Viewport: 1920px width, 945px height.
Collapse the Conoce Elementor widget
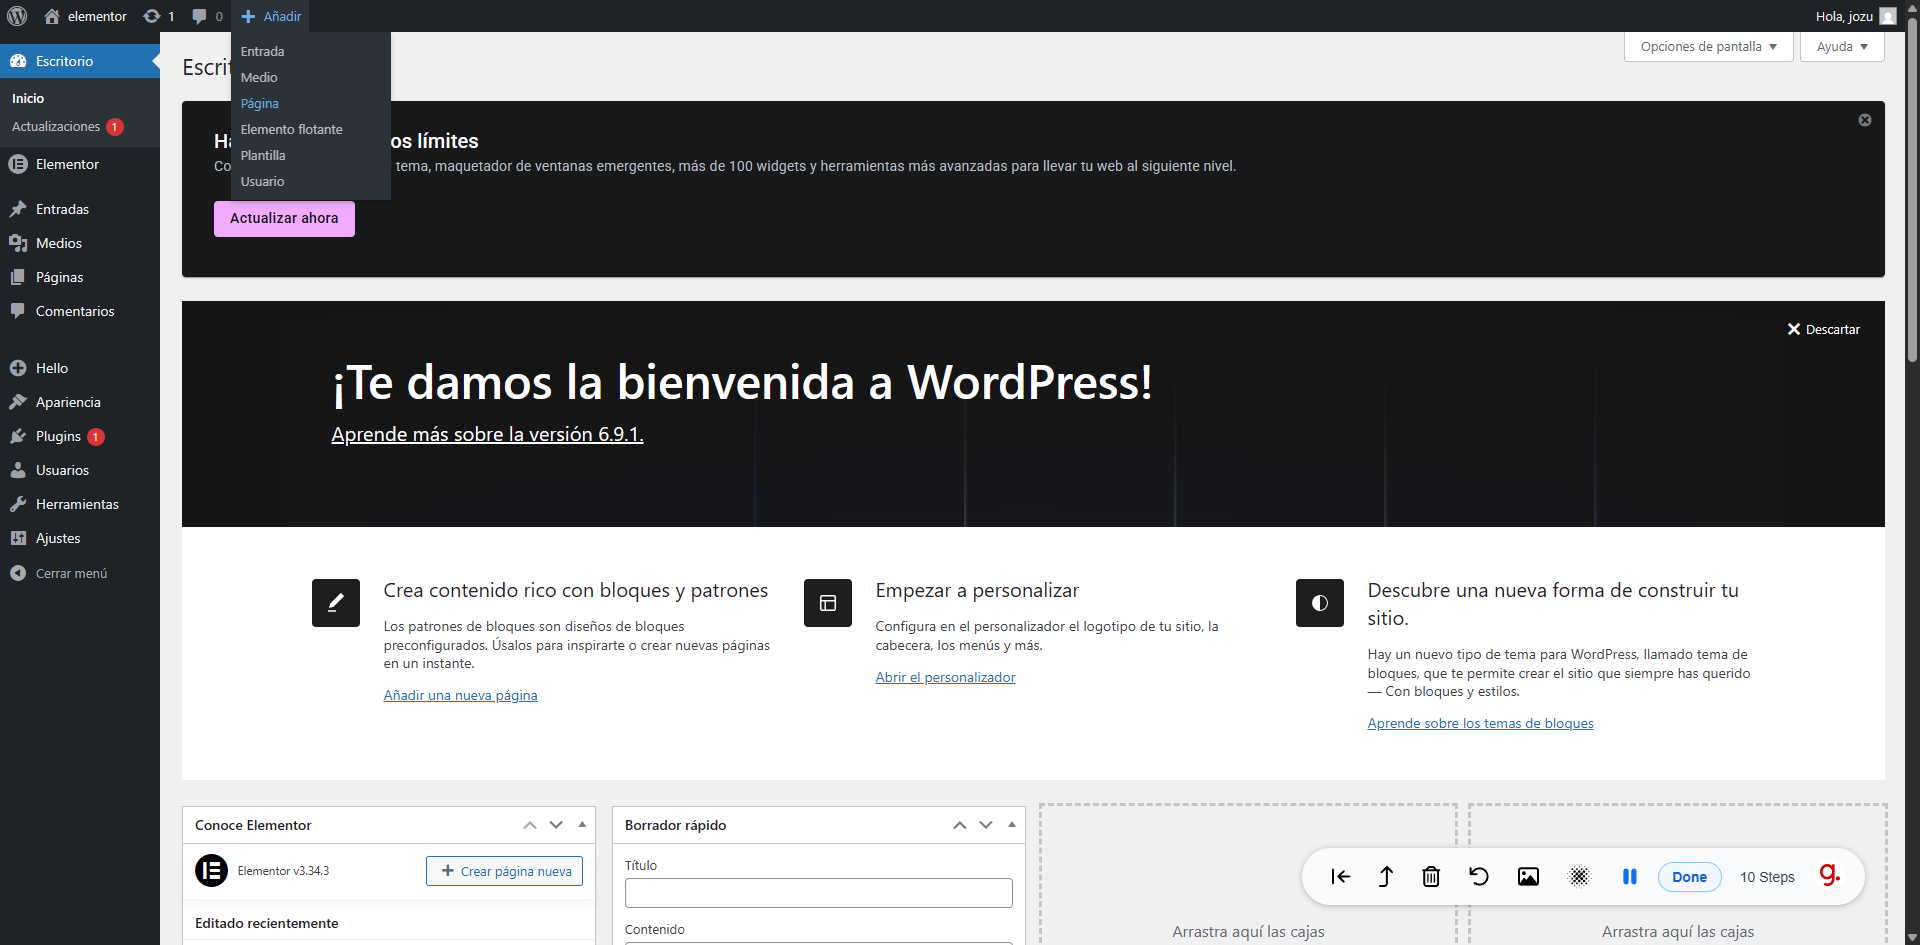582,824
